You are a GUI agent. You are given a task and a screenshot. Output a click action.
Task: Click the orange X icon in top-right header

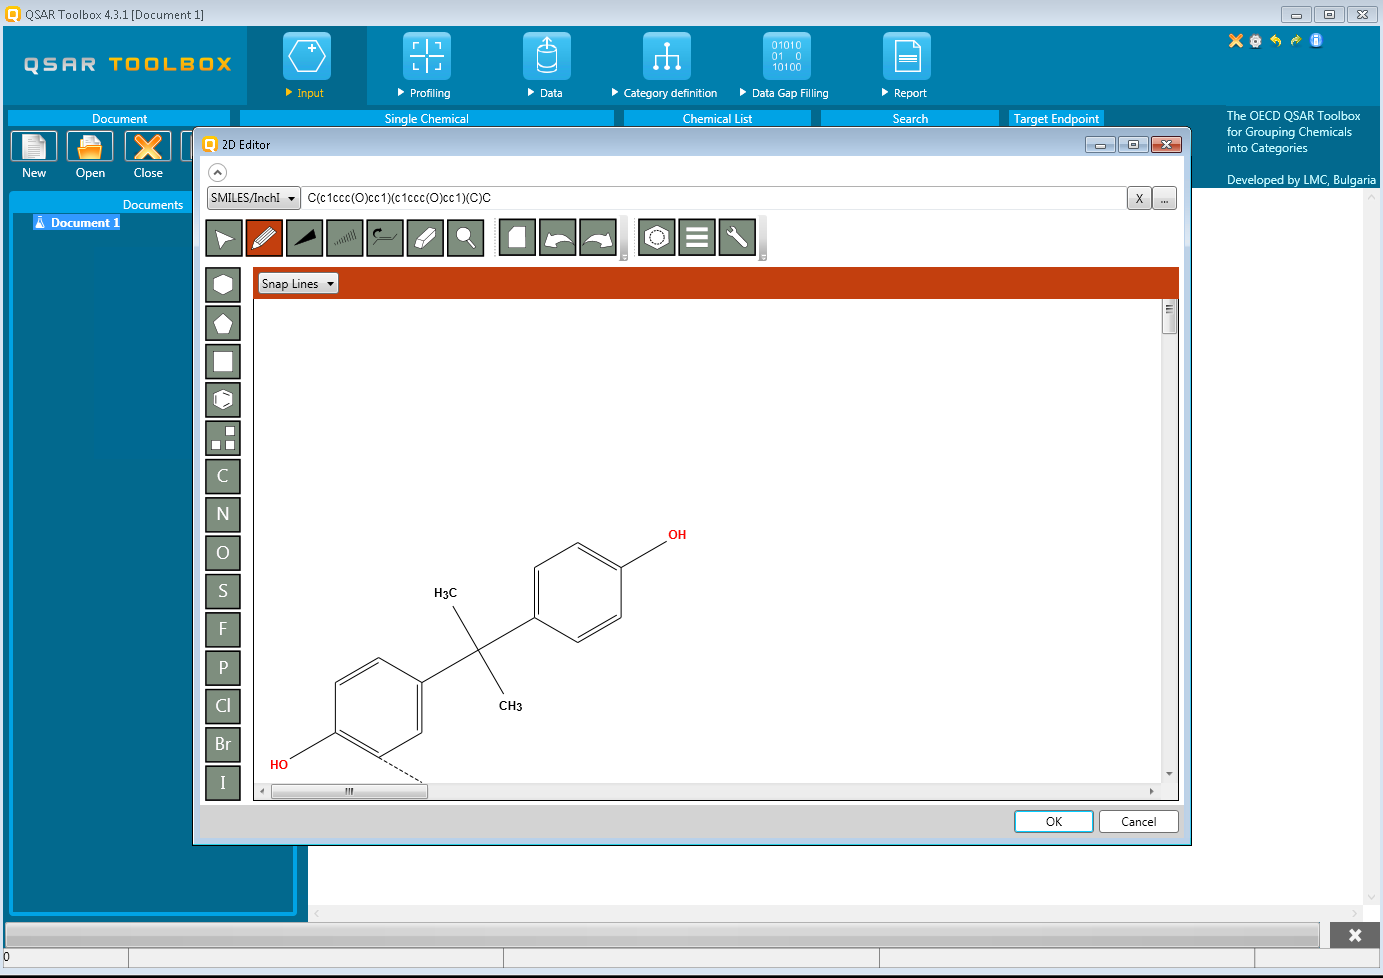click(1236, 41)
